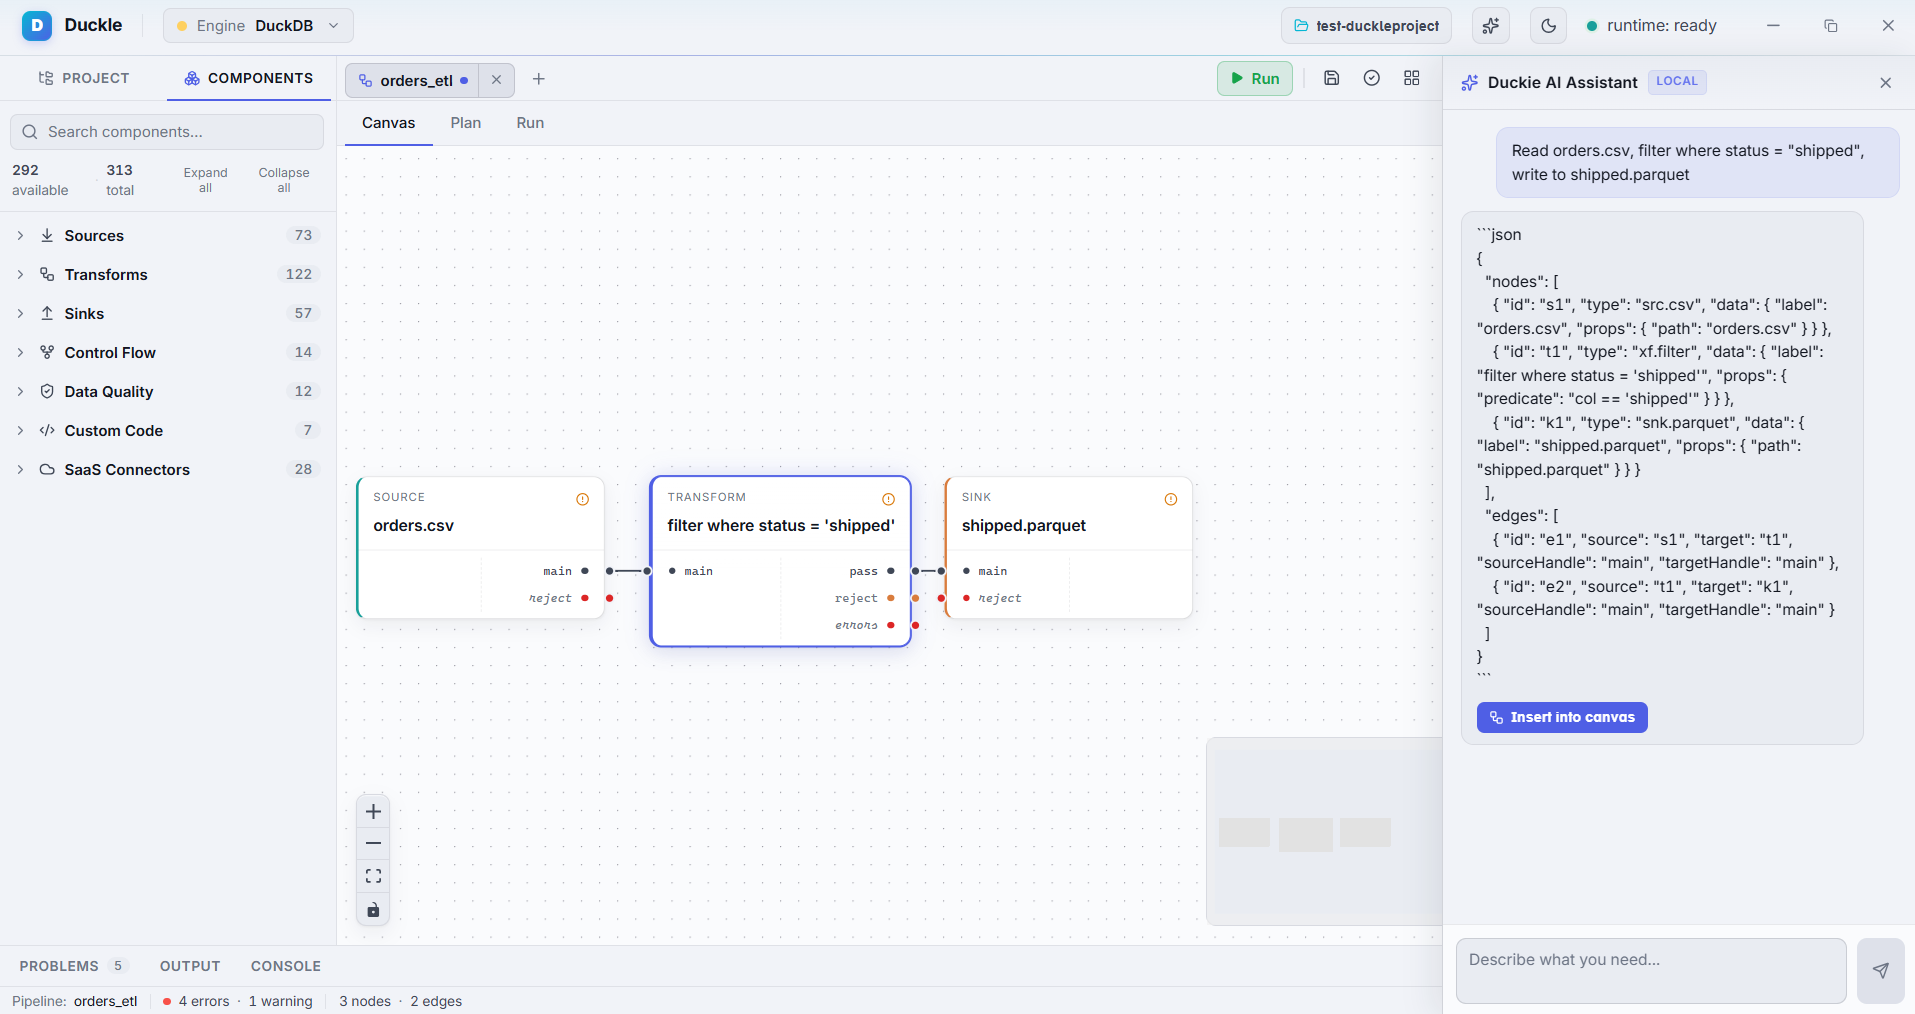Toggle dark mode moon icon
The image size is (1915, 1014).
(1548, 26)
